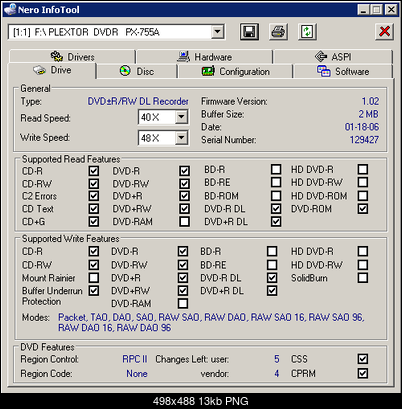Open the ASPI tab
Screen dimensions: 402x409
pyautogui.click(x=333, y=57)
